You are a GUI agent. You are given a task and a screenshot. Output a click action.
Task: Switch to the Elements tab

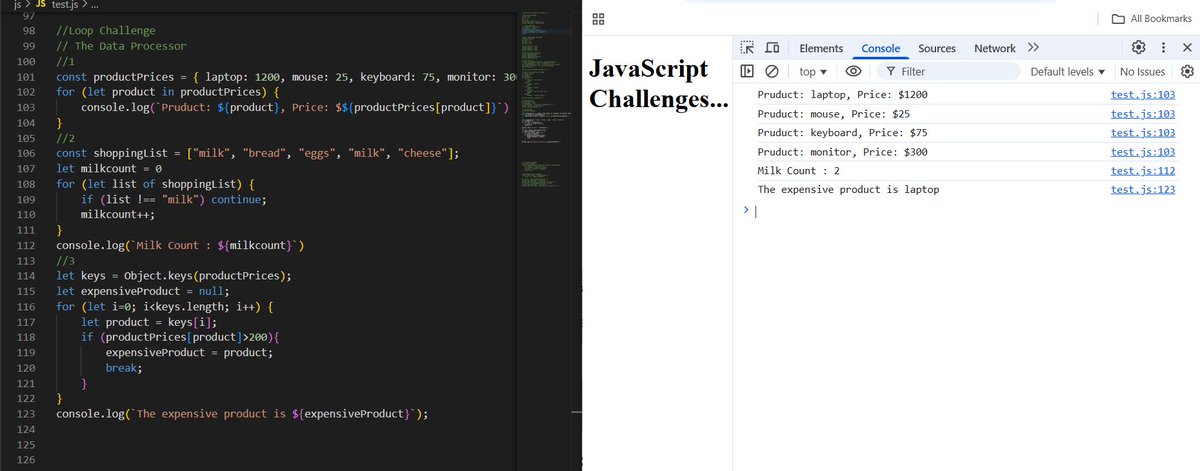point(821,48)
